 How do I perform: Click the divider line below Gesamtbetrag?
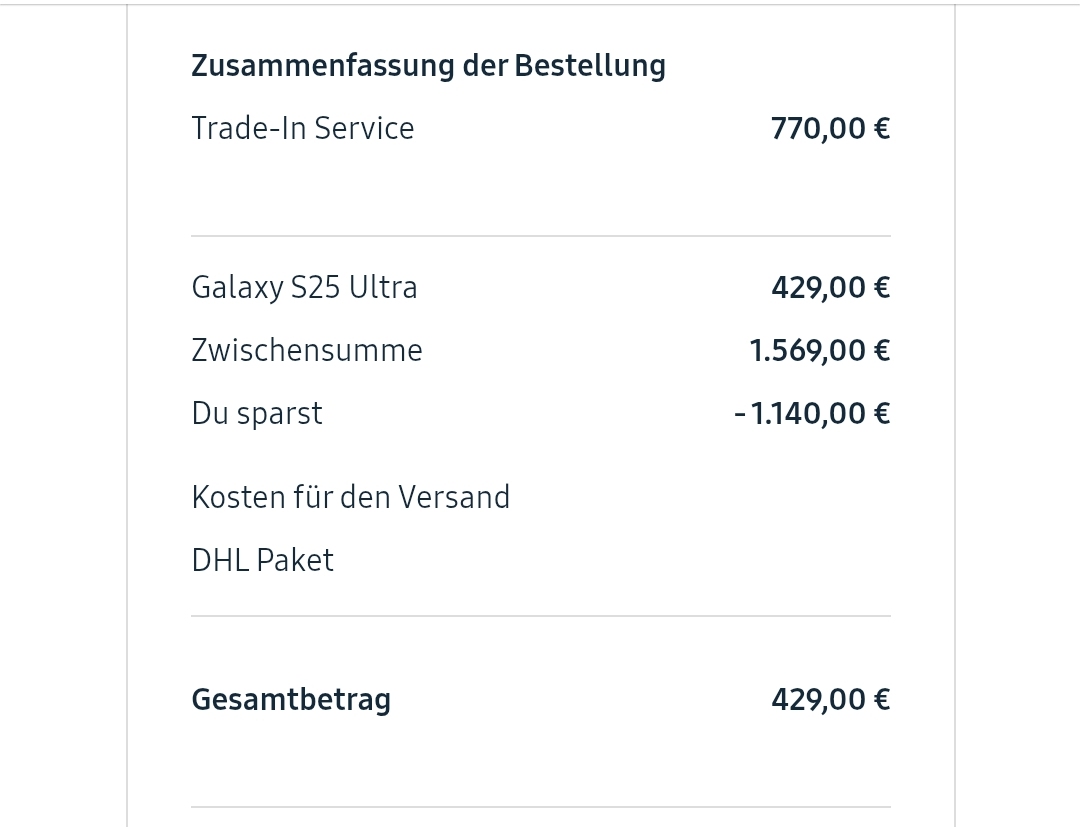click(x=540, y=807)
